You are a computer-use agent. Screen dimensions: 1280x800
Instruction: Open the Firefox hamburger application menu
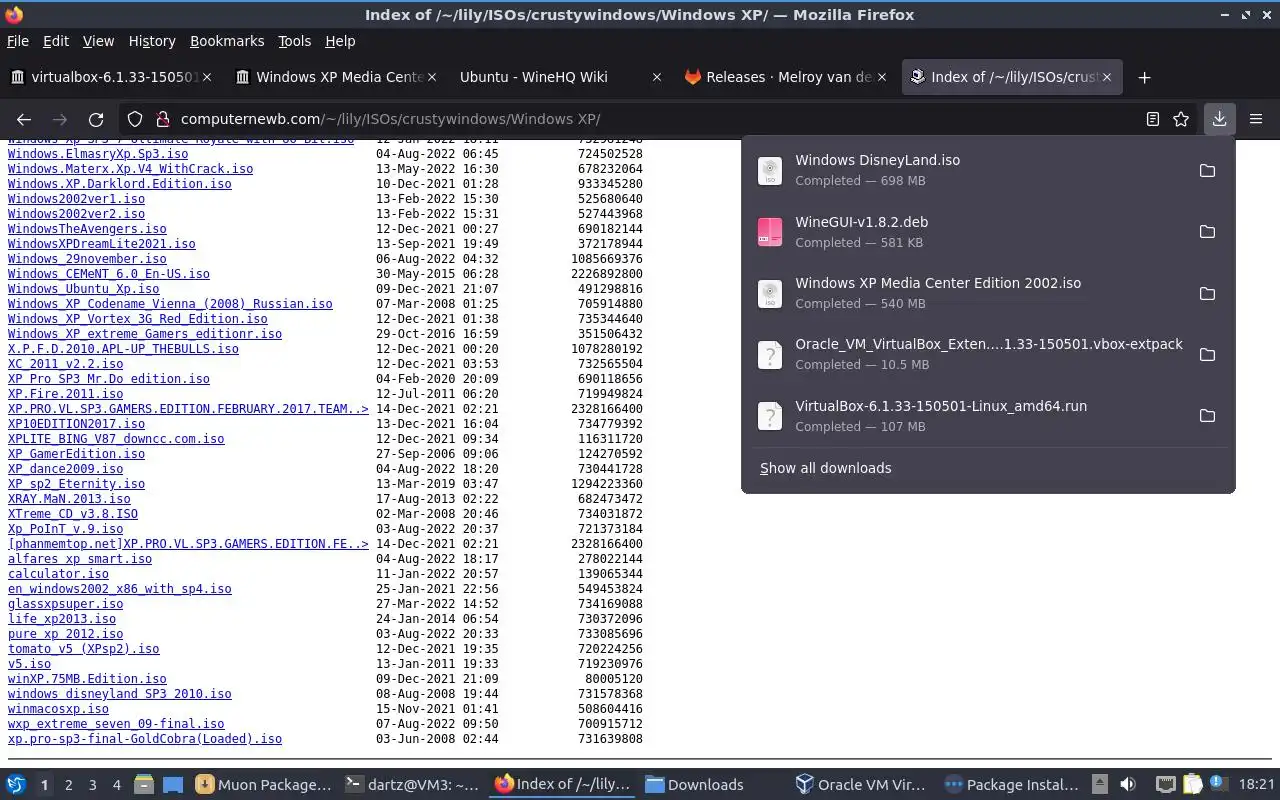(1256, 119)
